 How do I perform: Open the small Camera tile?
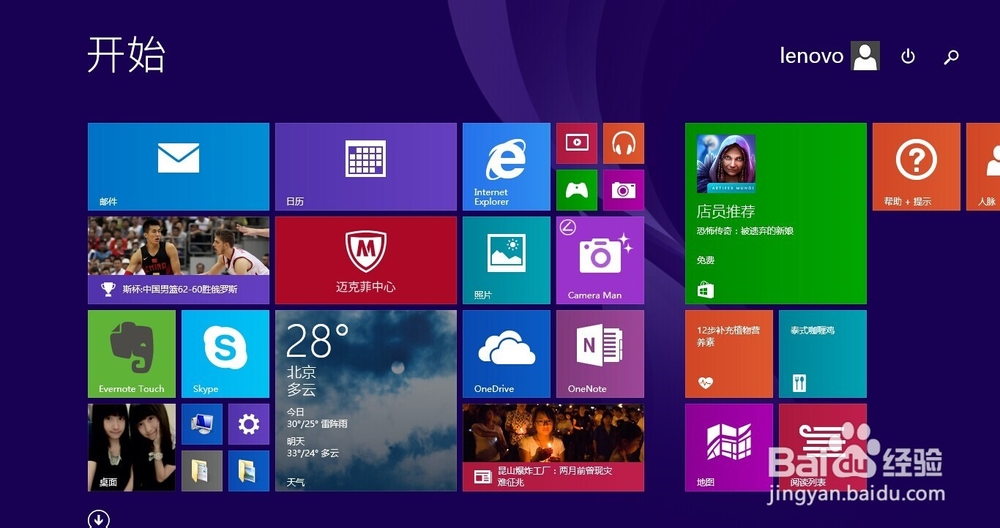tap(624, 190)
